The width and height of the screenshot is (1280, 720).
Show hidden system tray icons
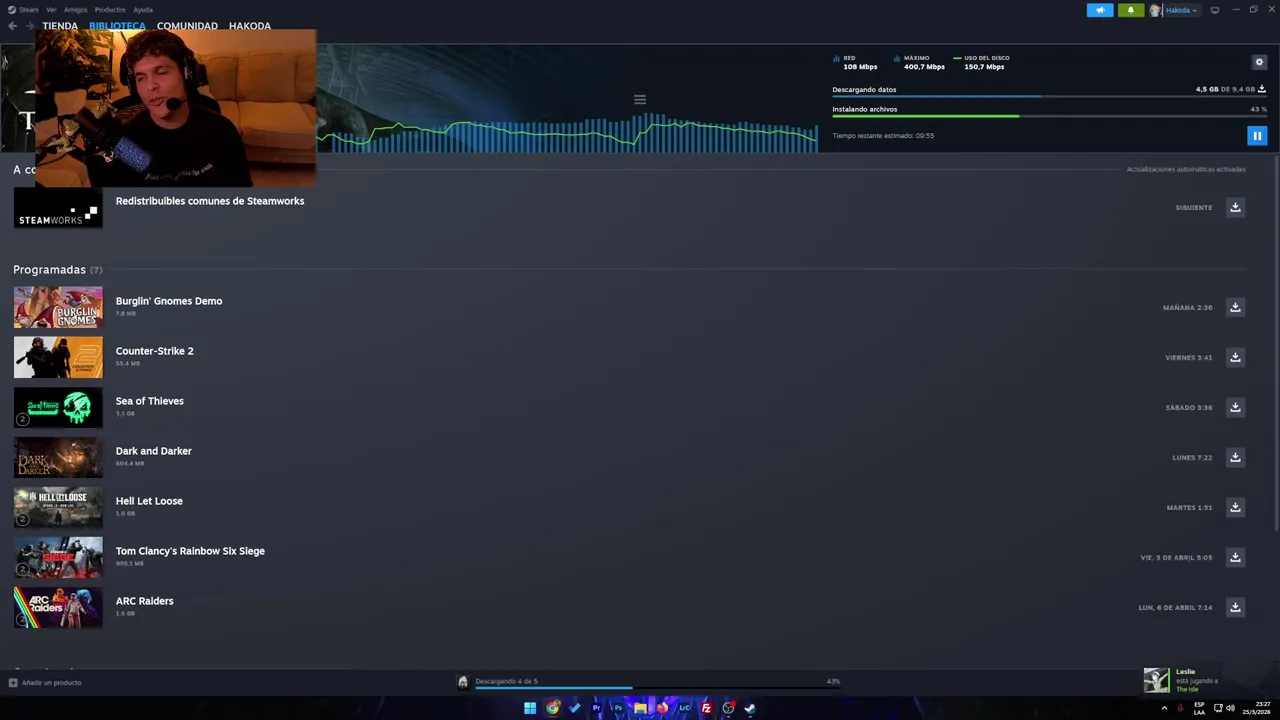1164,708
